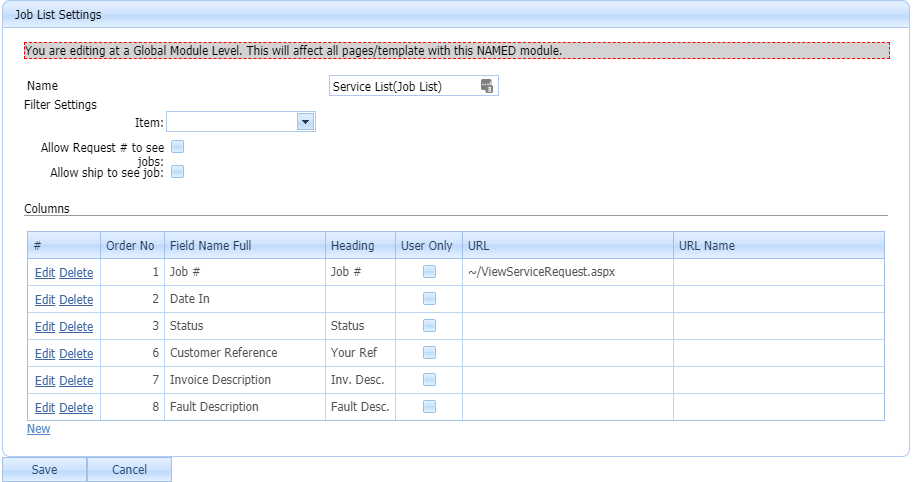The image size is (915, 482).
Task: Delete the Date In column row
Action: (76, 299)
